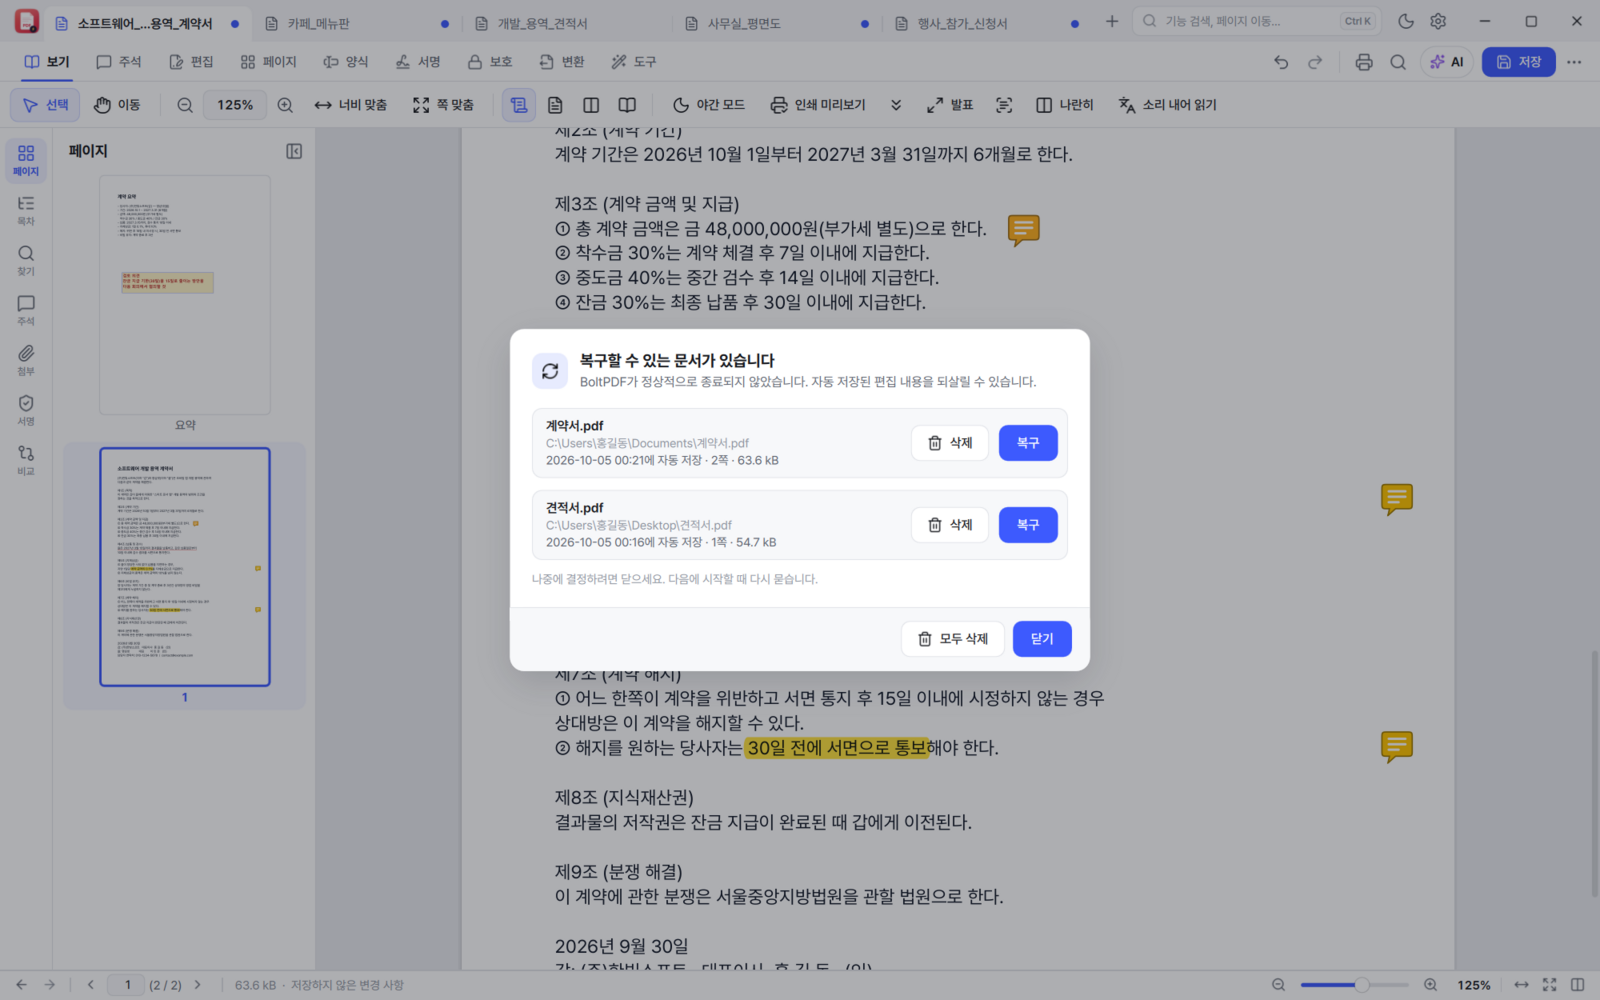Enable 소리 내어 읽기

(x=1168, y=105)
